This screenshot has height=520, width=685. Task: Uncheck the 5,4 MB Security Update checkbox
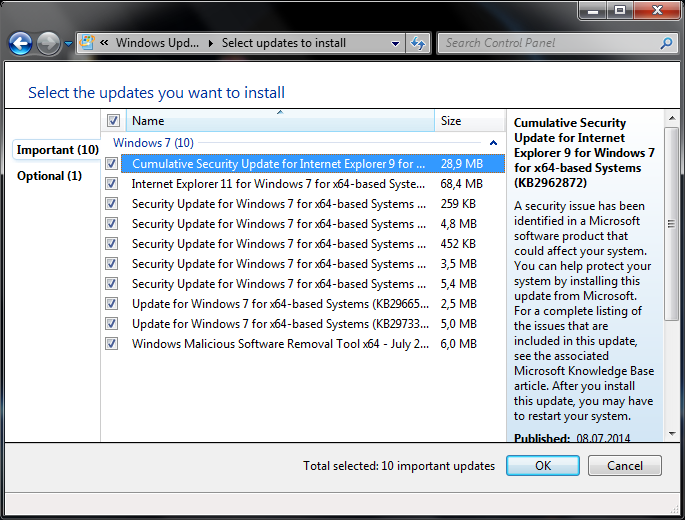click(111, 284)
